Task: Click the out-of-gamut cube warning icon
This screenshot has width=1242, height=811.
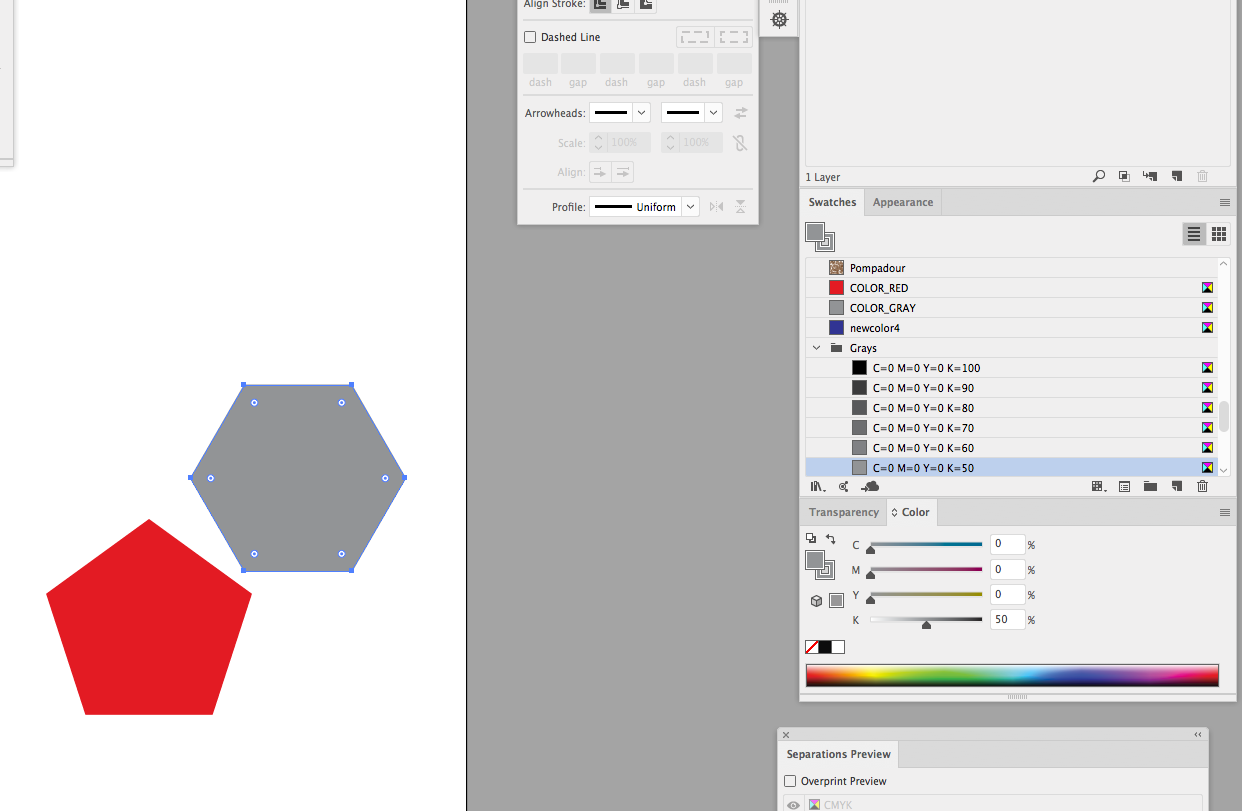Action: click(x=816, y=601)
